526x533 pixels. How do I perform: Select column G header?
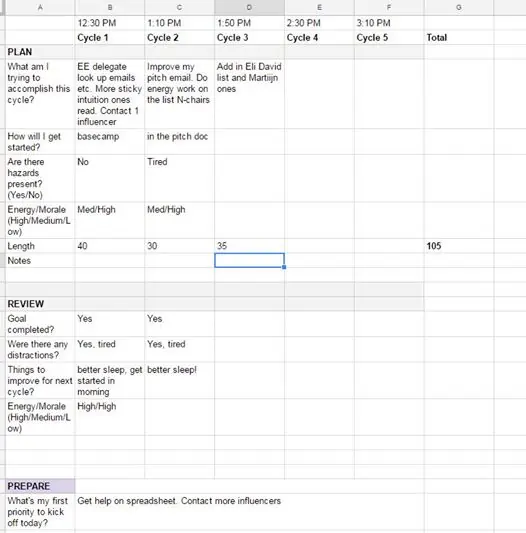coord(459,7)
